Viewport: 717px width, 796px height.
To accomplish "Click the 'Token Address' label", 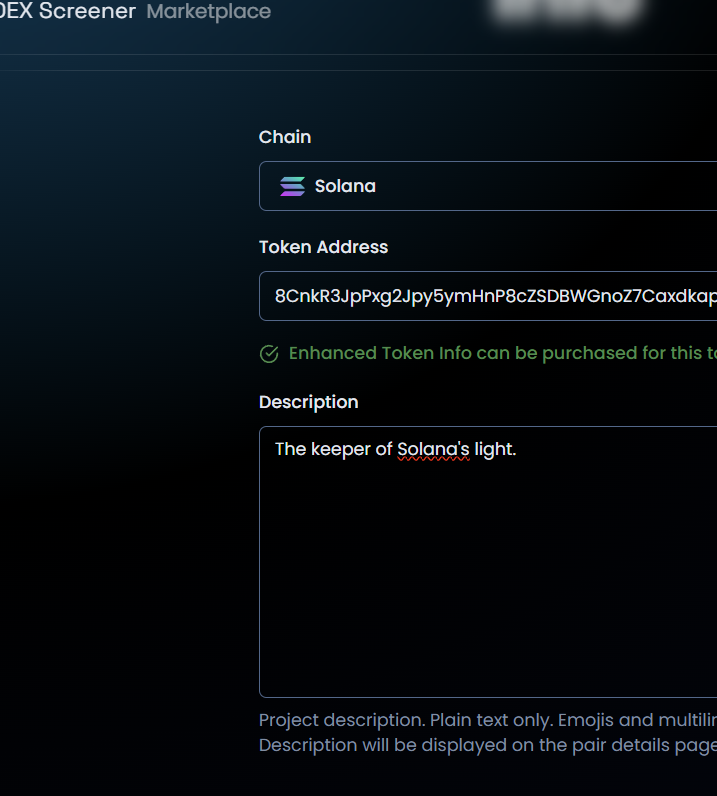I will point(323,247).
